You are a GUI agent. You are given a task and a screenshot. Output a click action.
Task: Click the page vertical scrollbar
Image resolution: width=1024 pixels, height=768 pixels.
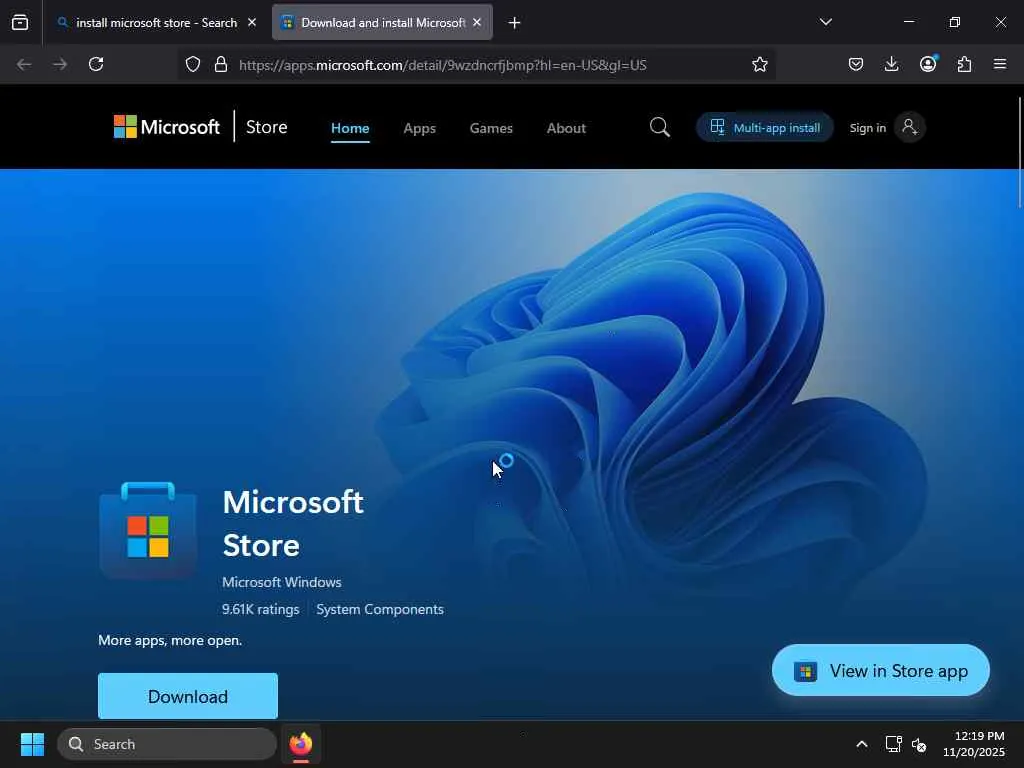click(1019, 153)
